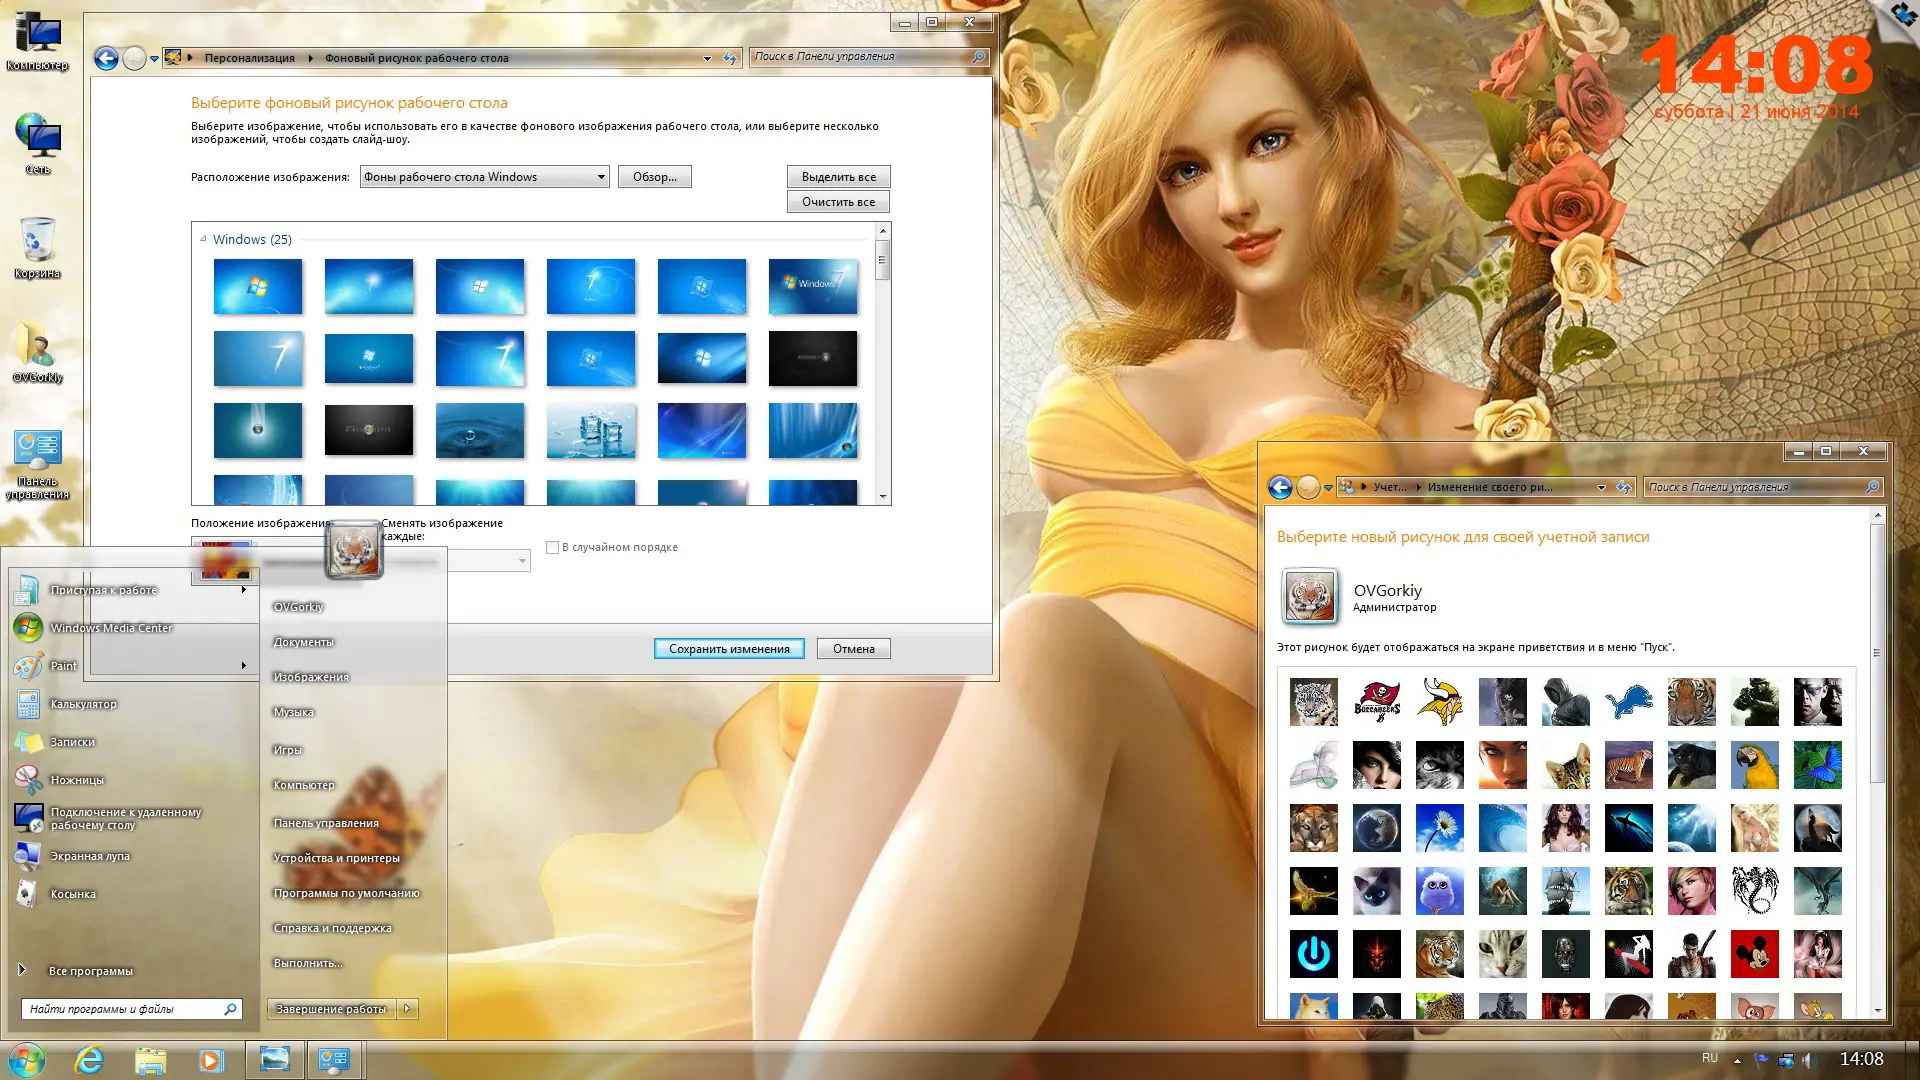The image size is (1920, 1080).
Task: Click back arrow in Personalization window
Action: point(106,58)
